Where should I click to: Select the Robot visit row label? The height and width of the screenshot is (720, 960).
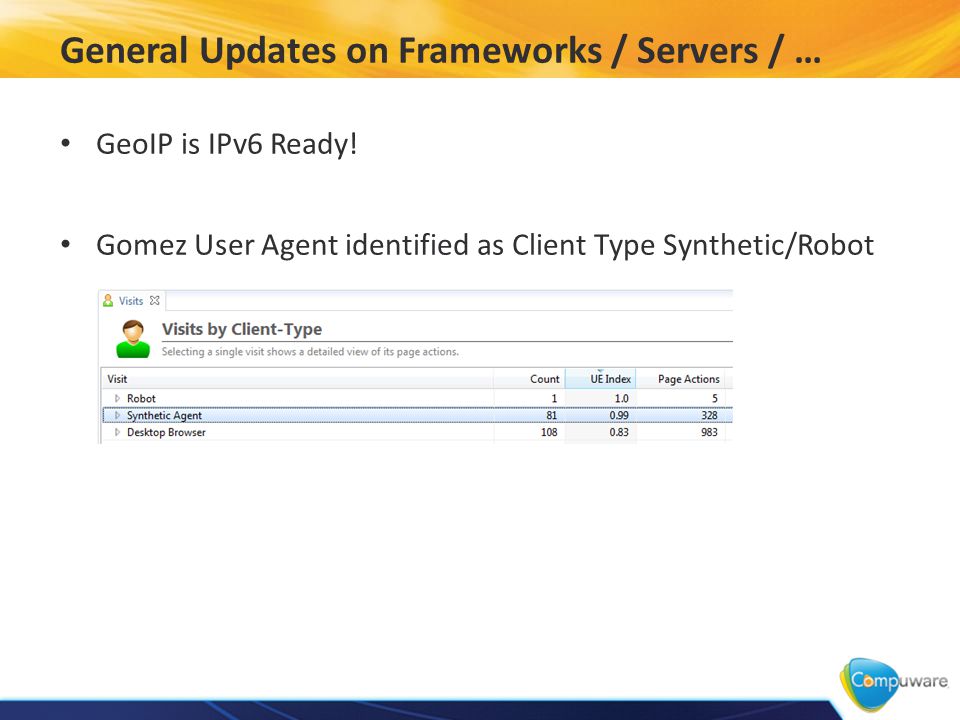tap(141, 399)
